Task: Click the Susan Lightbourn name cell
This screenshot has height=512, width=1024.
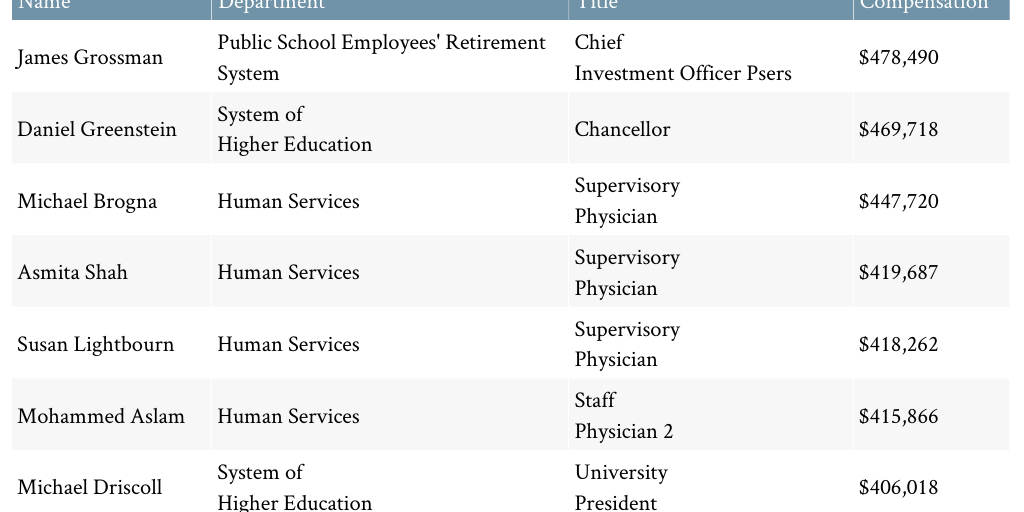Action: point(95,345)
